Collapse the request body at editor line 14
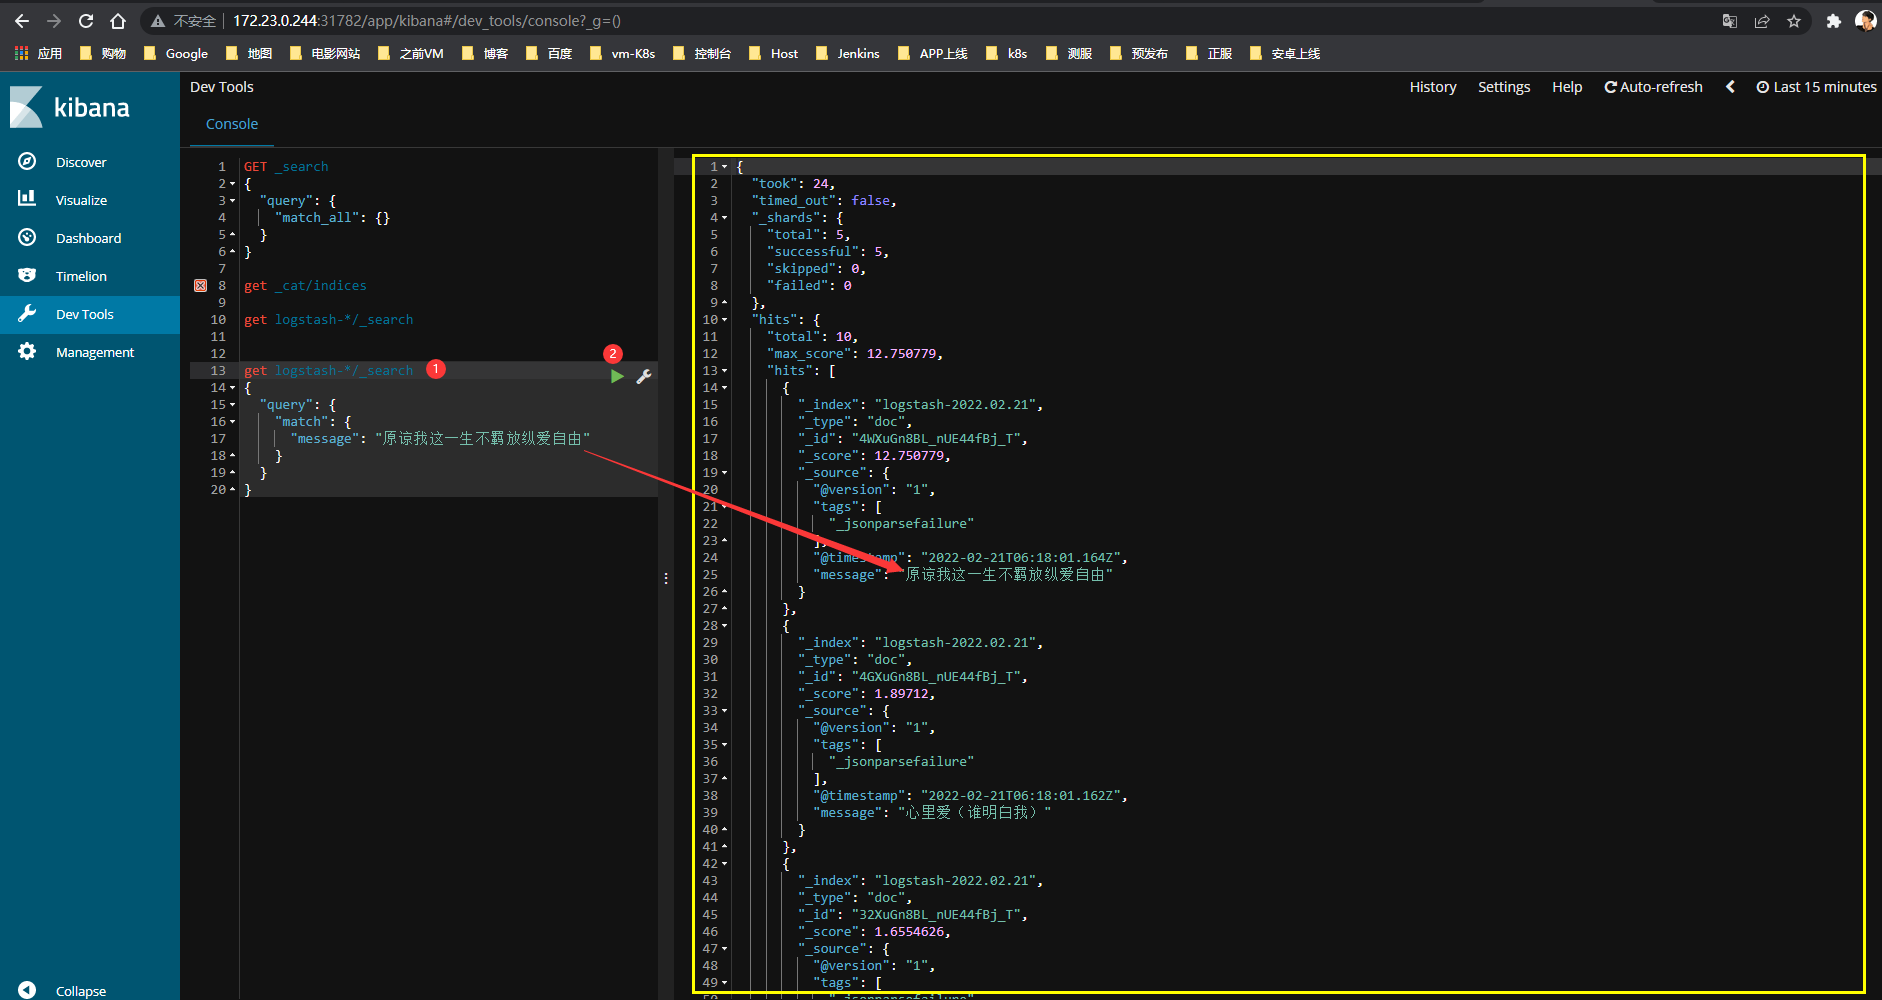The height and width of the screenshot is (1000, 1882). click(233, 388)
